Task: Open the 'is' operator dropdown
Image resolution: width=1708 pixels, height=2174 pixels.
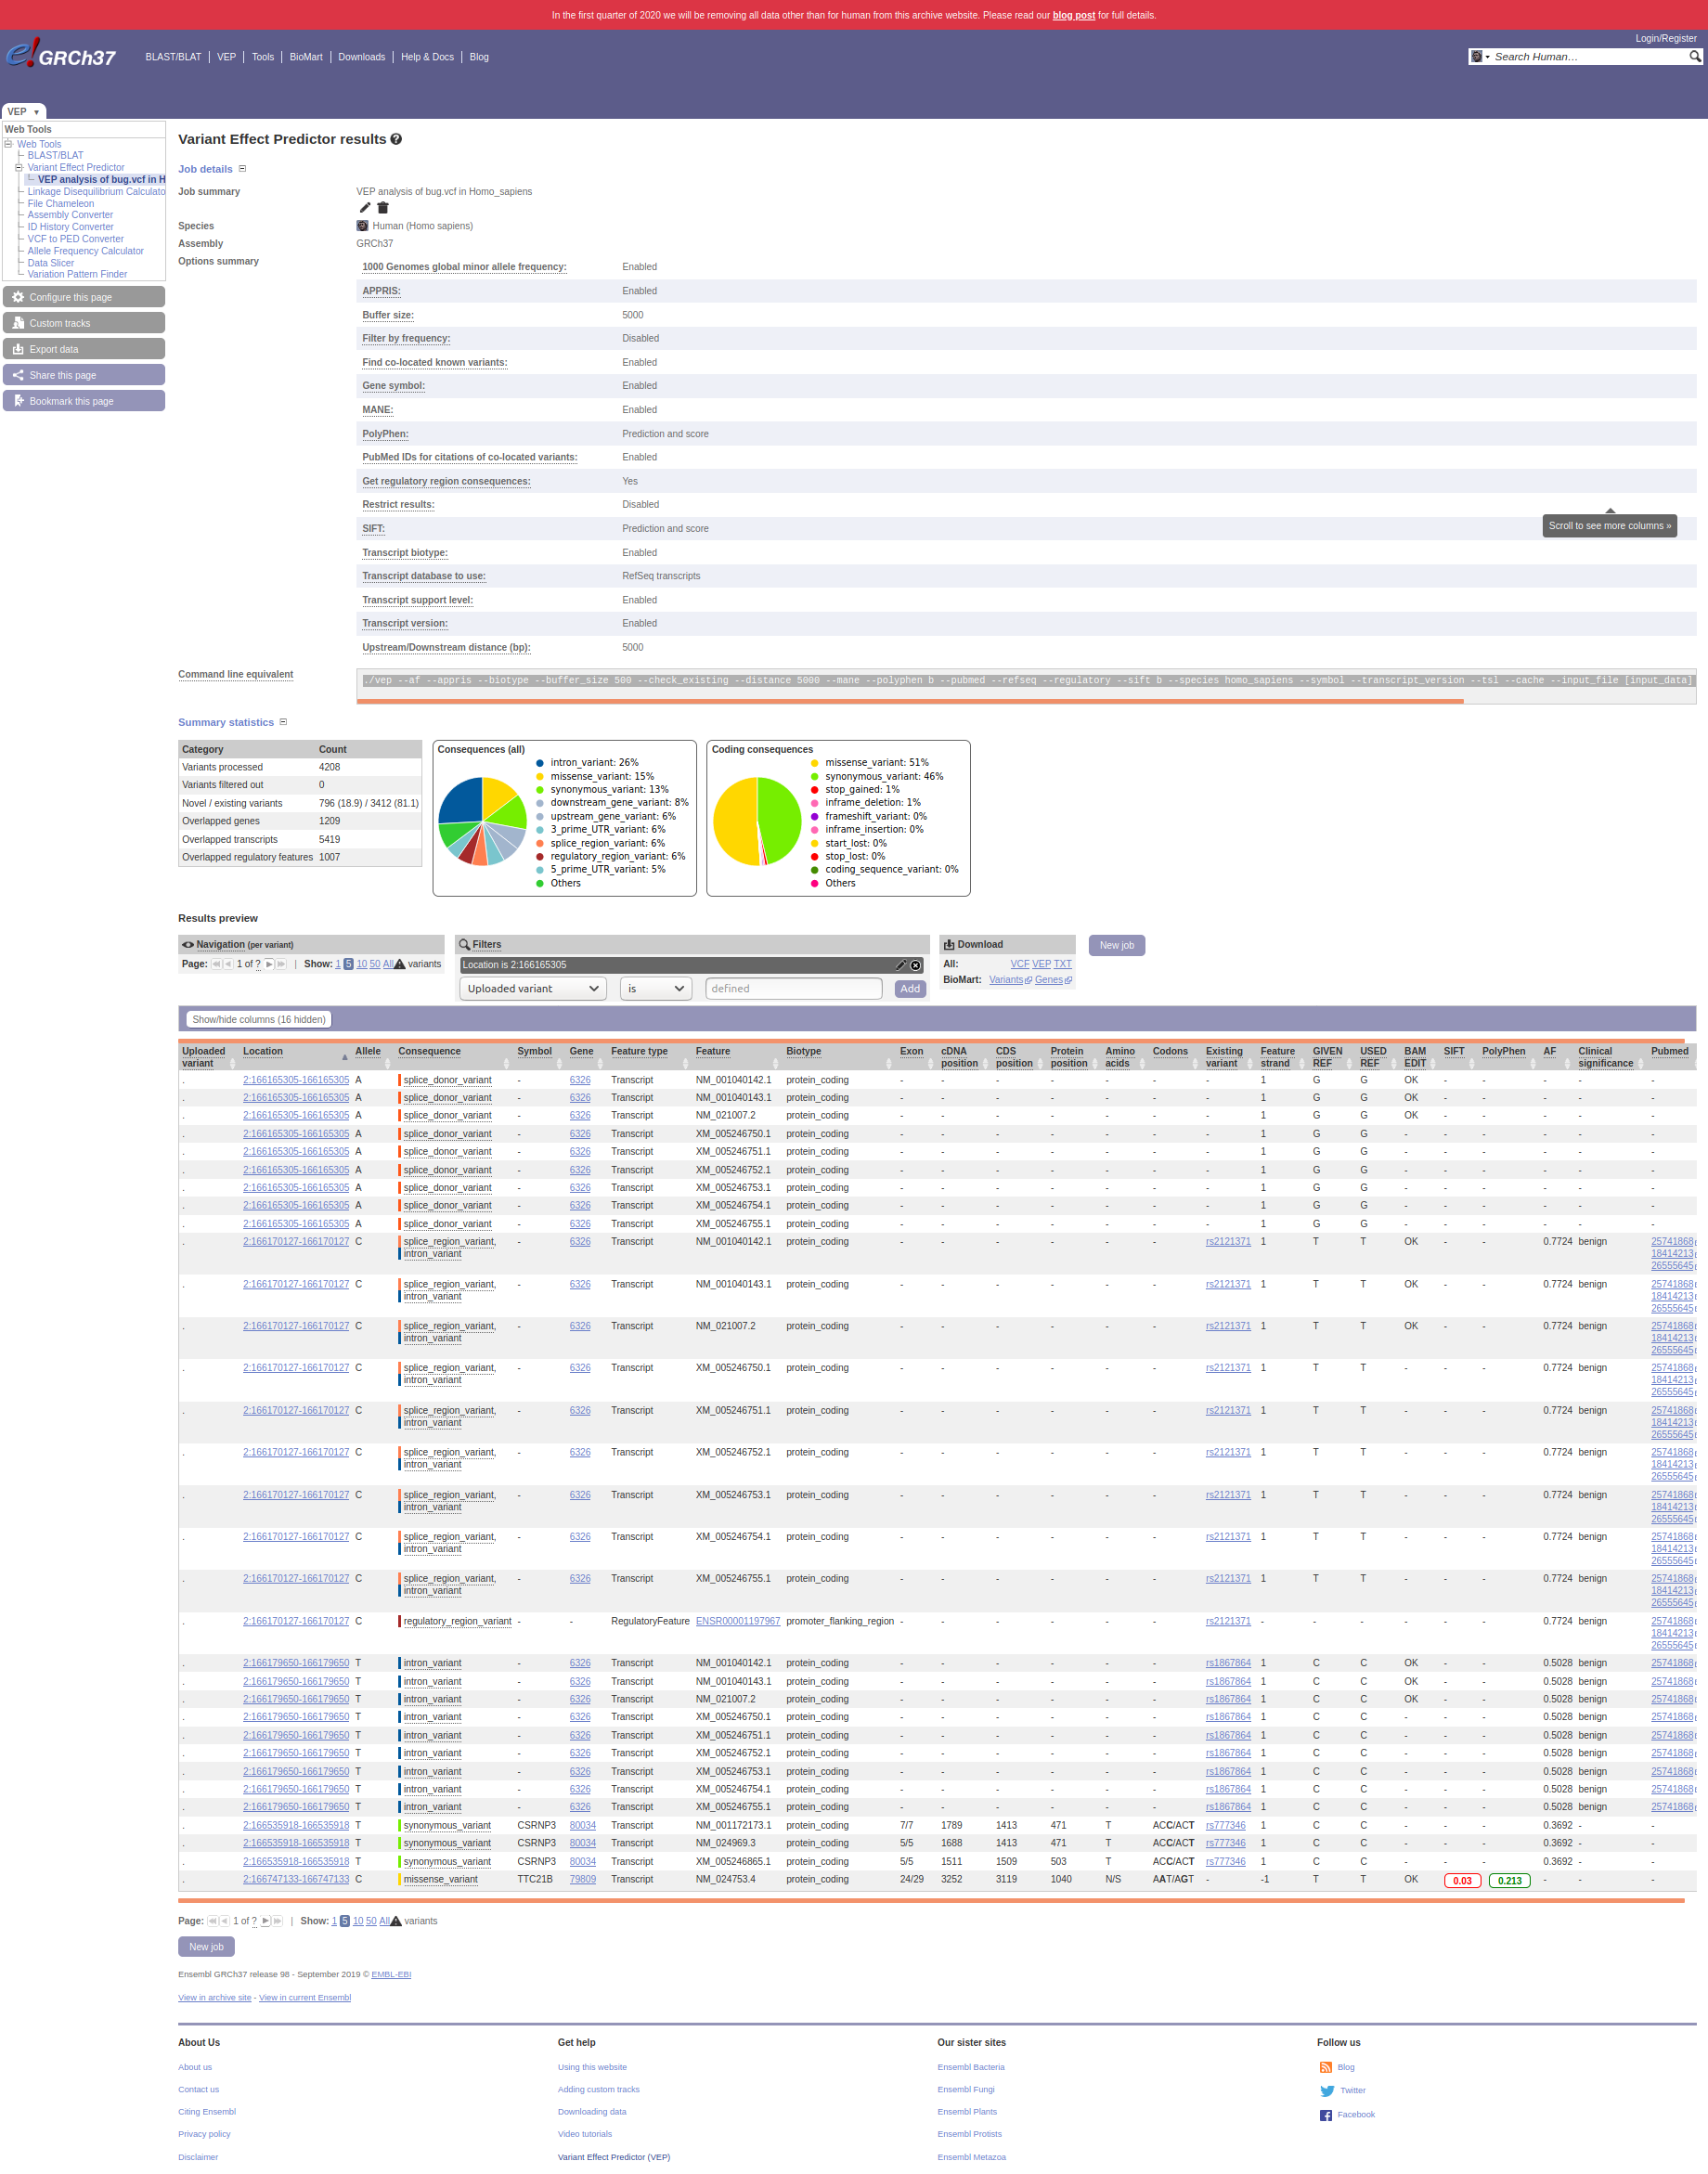Action: pos(656,988)
